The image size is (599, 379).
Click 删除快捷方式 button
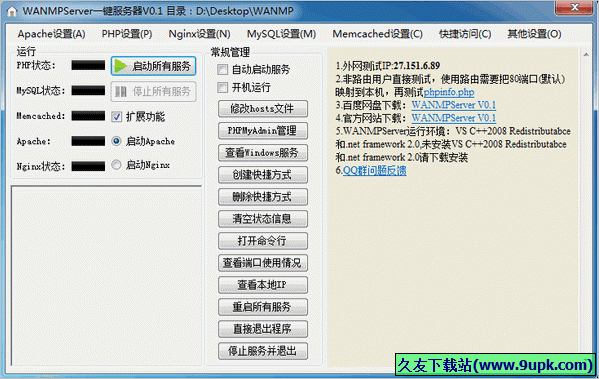(263, 197)
